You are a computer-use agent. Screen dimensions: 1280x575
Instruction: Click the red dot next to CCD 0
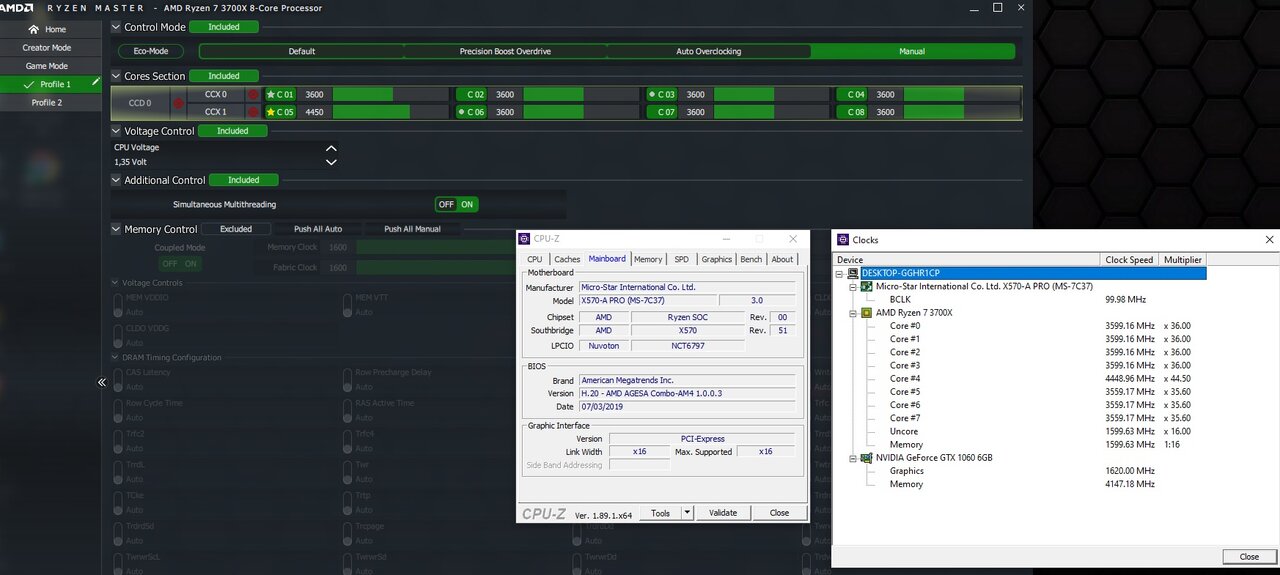pyautogui.click(x=178, y=103)
